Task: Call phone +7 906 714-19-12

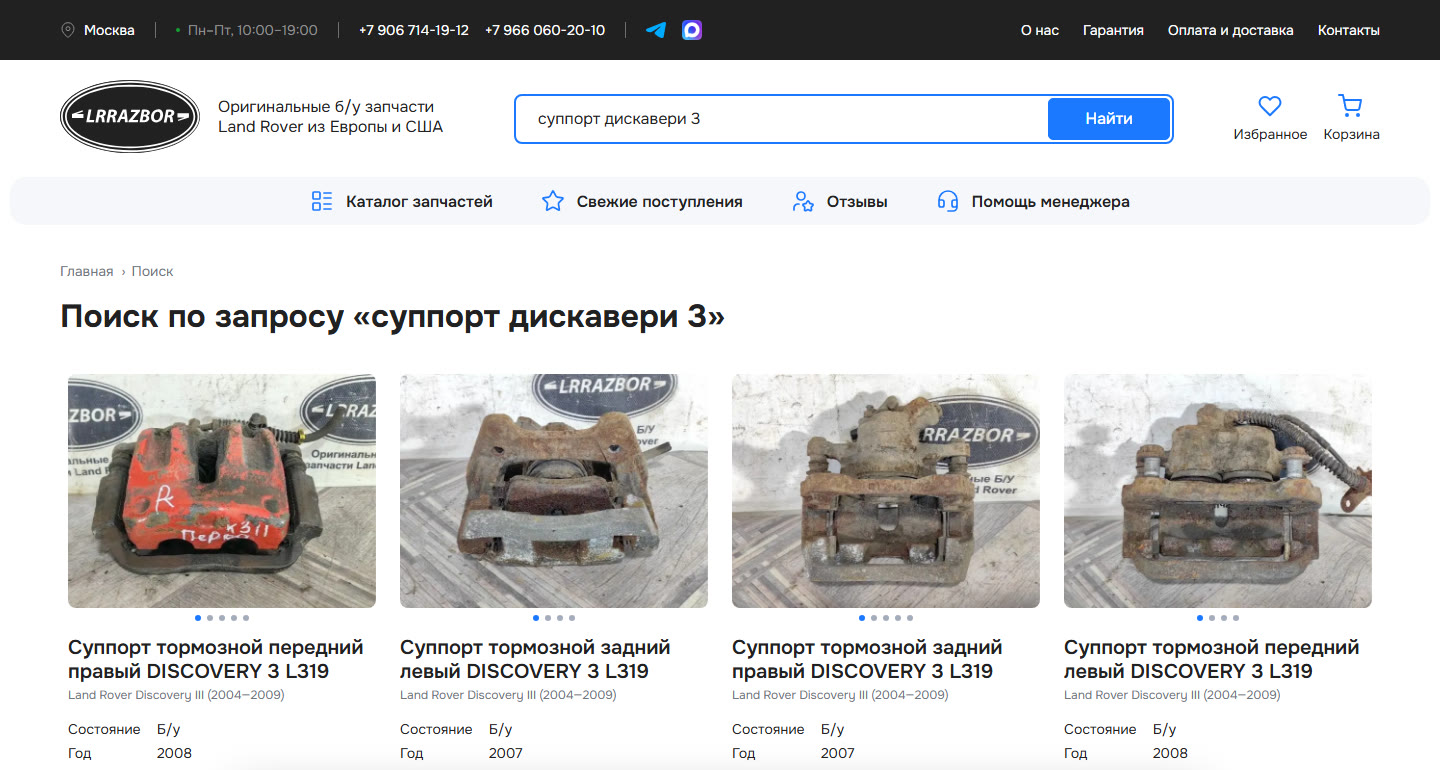Action: [x=414, y=30]
